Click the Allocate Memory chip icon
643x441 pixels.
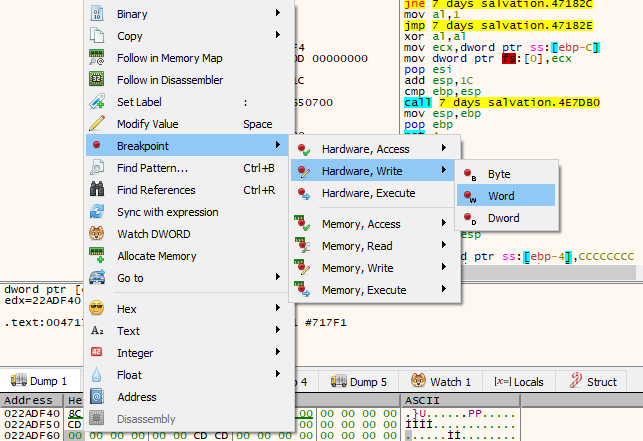[x=97, y=256]
